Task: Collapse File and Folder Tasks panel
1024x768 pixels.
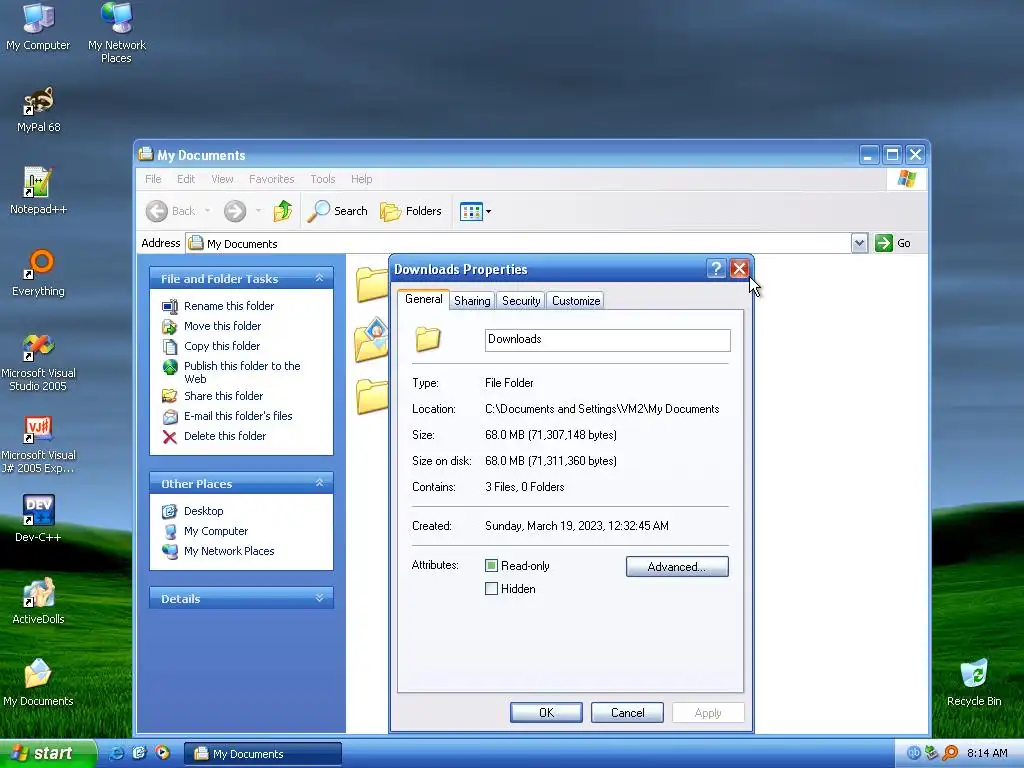Action: [319, 278]
